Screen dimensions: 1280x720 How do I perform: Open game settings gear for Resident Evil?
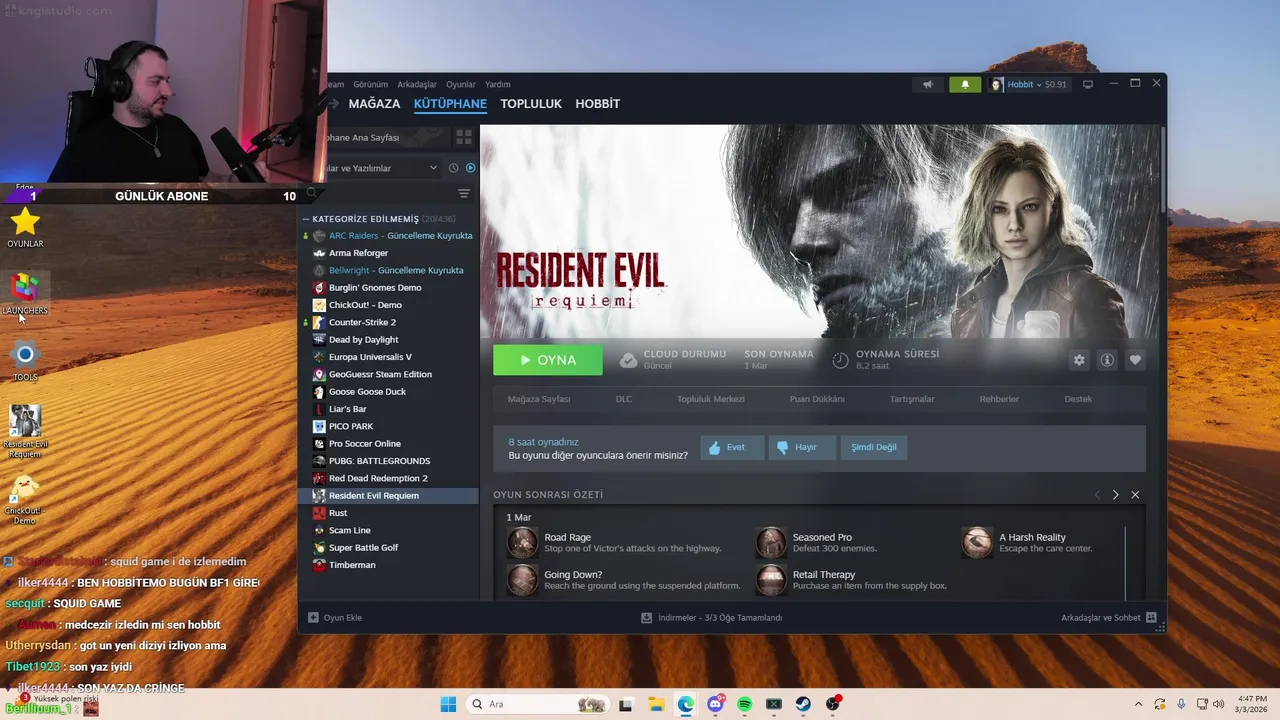click(x=1079, y=360)
